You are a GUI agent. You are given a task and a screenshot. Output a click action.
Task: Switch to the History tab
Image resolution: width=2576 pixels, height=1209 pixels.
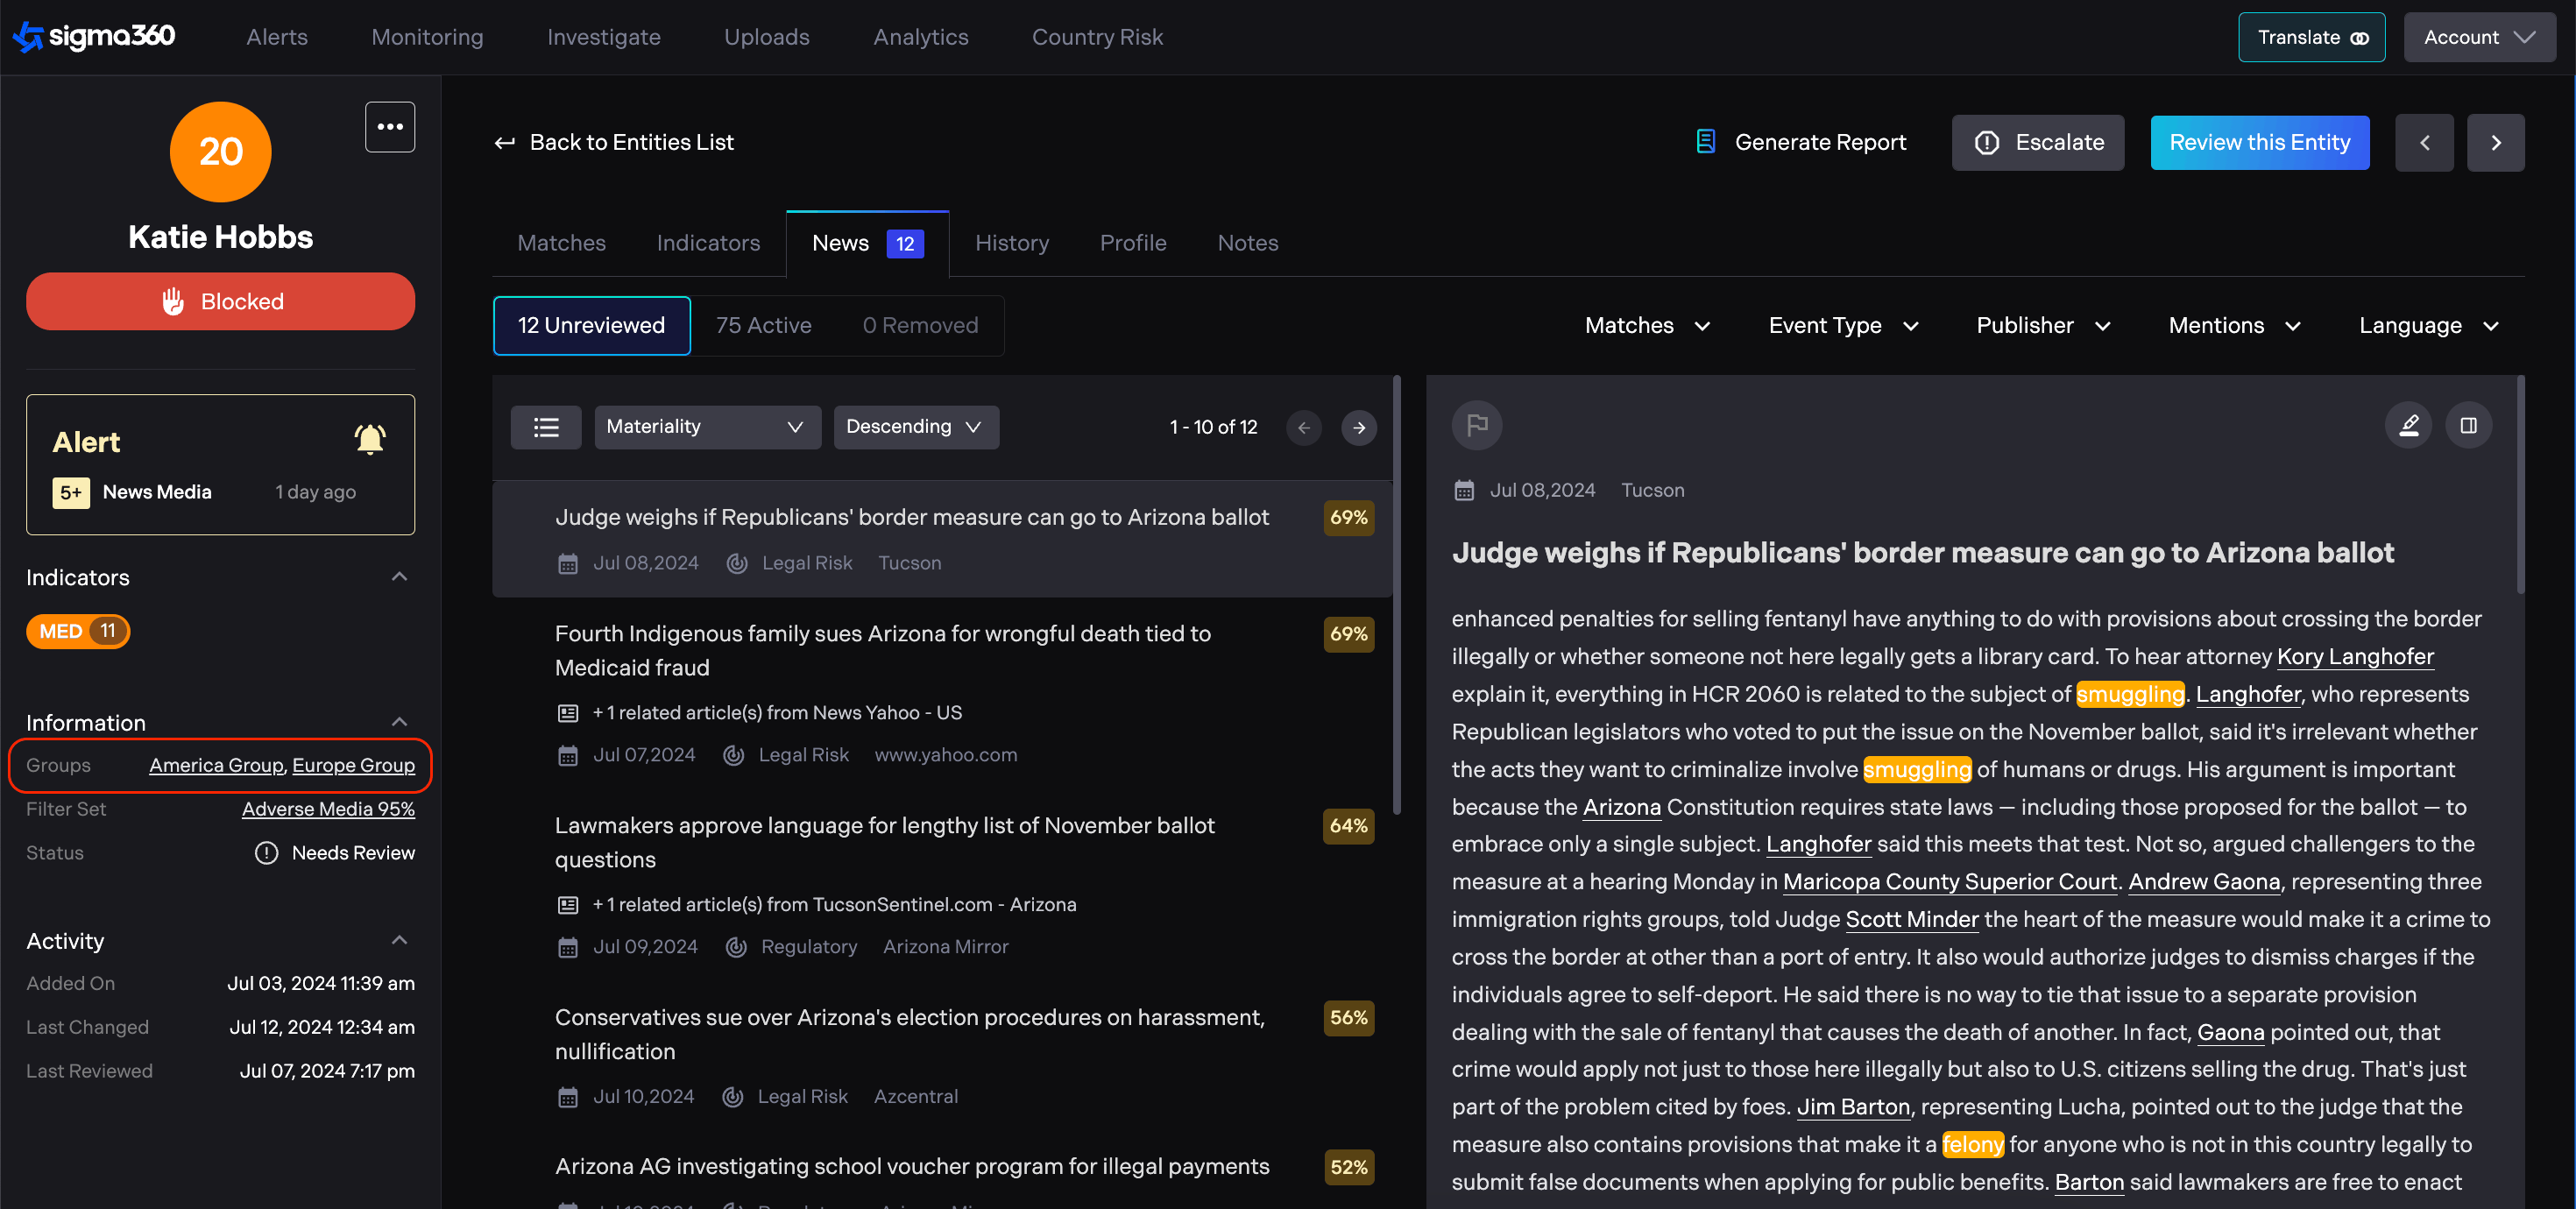click(x=1011, y=243)
